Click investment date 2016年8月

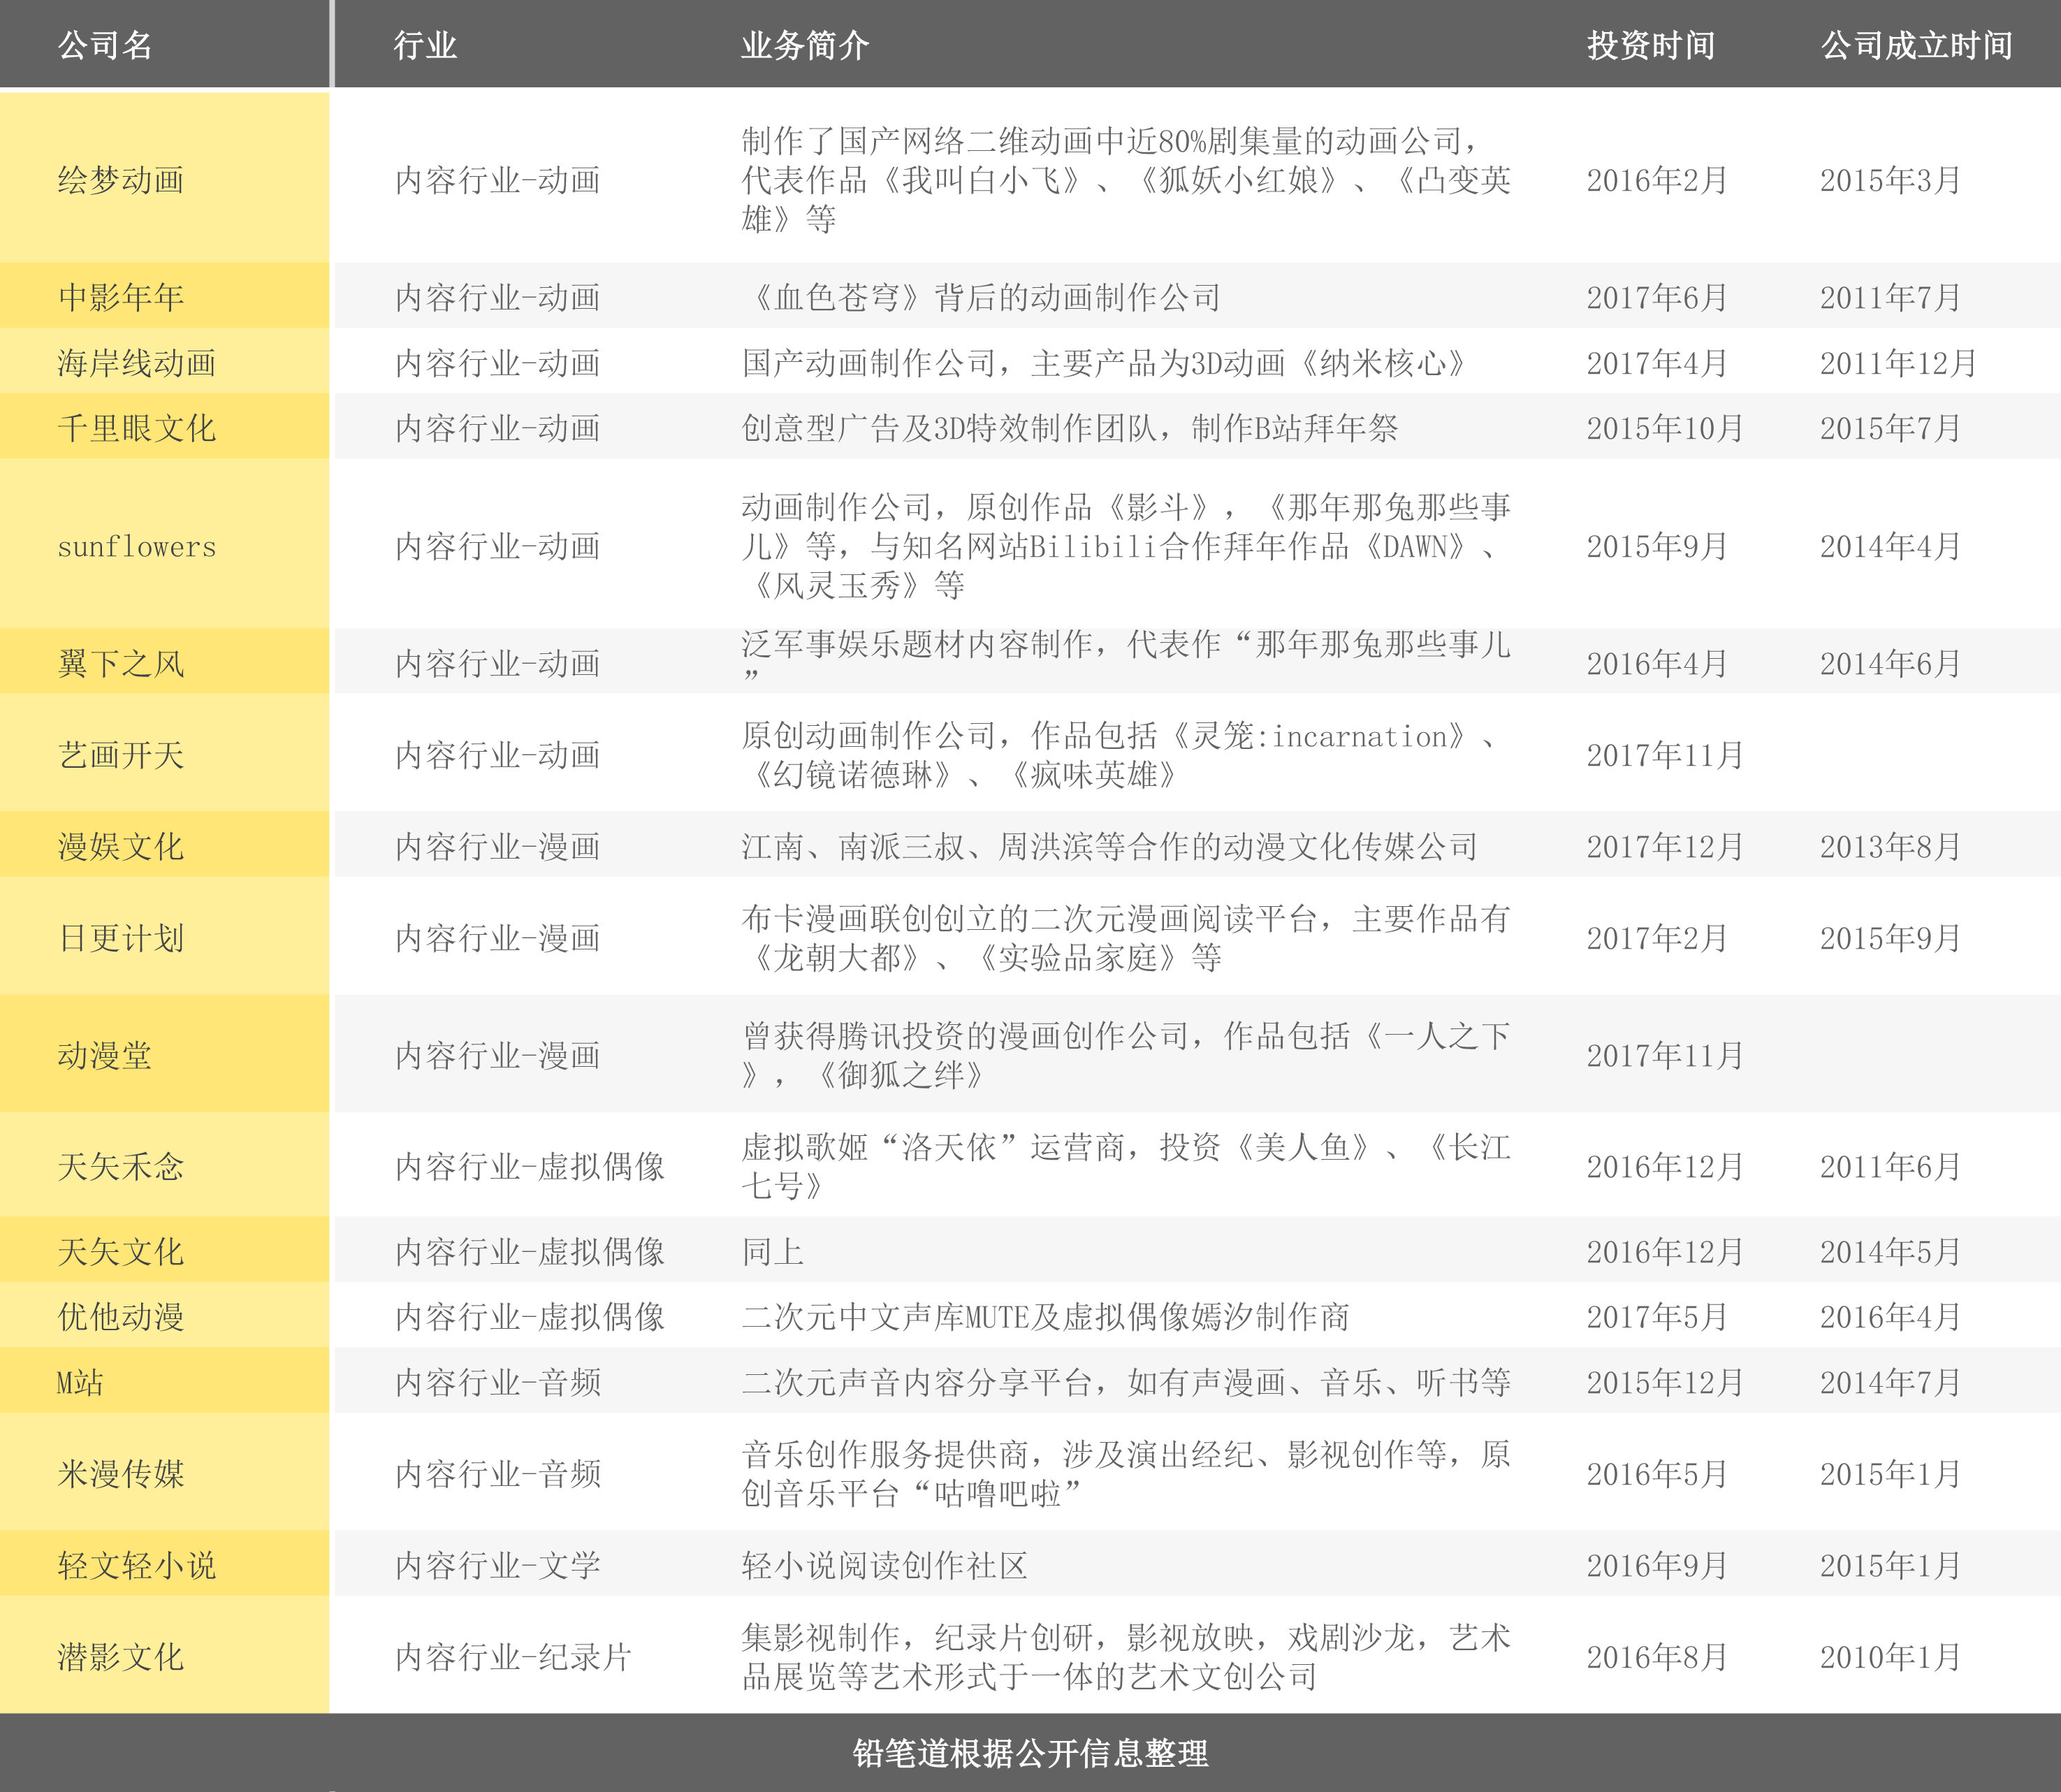pyautogui.click(x=1657, y=1657)
